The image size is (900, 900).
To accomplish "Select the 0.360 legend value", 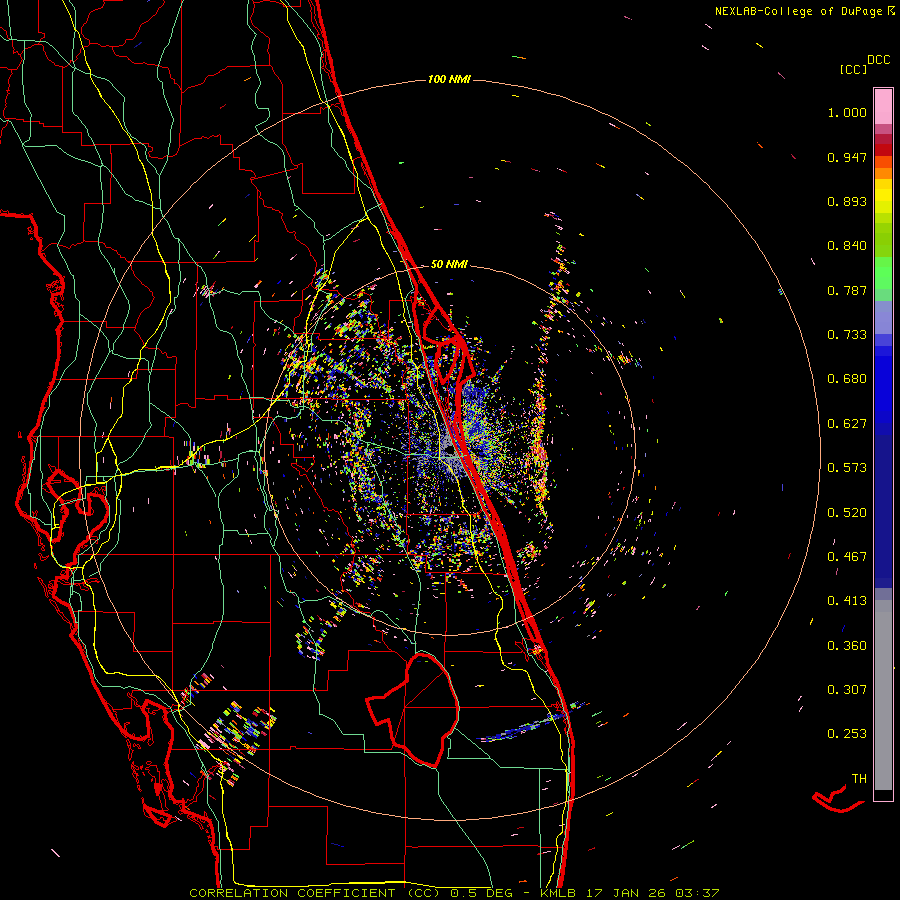I will (x=847, y=645).
